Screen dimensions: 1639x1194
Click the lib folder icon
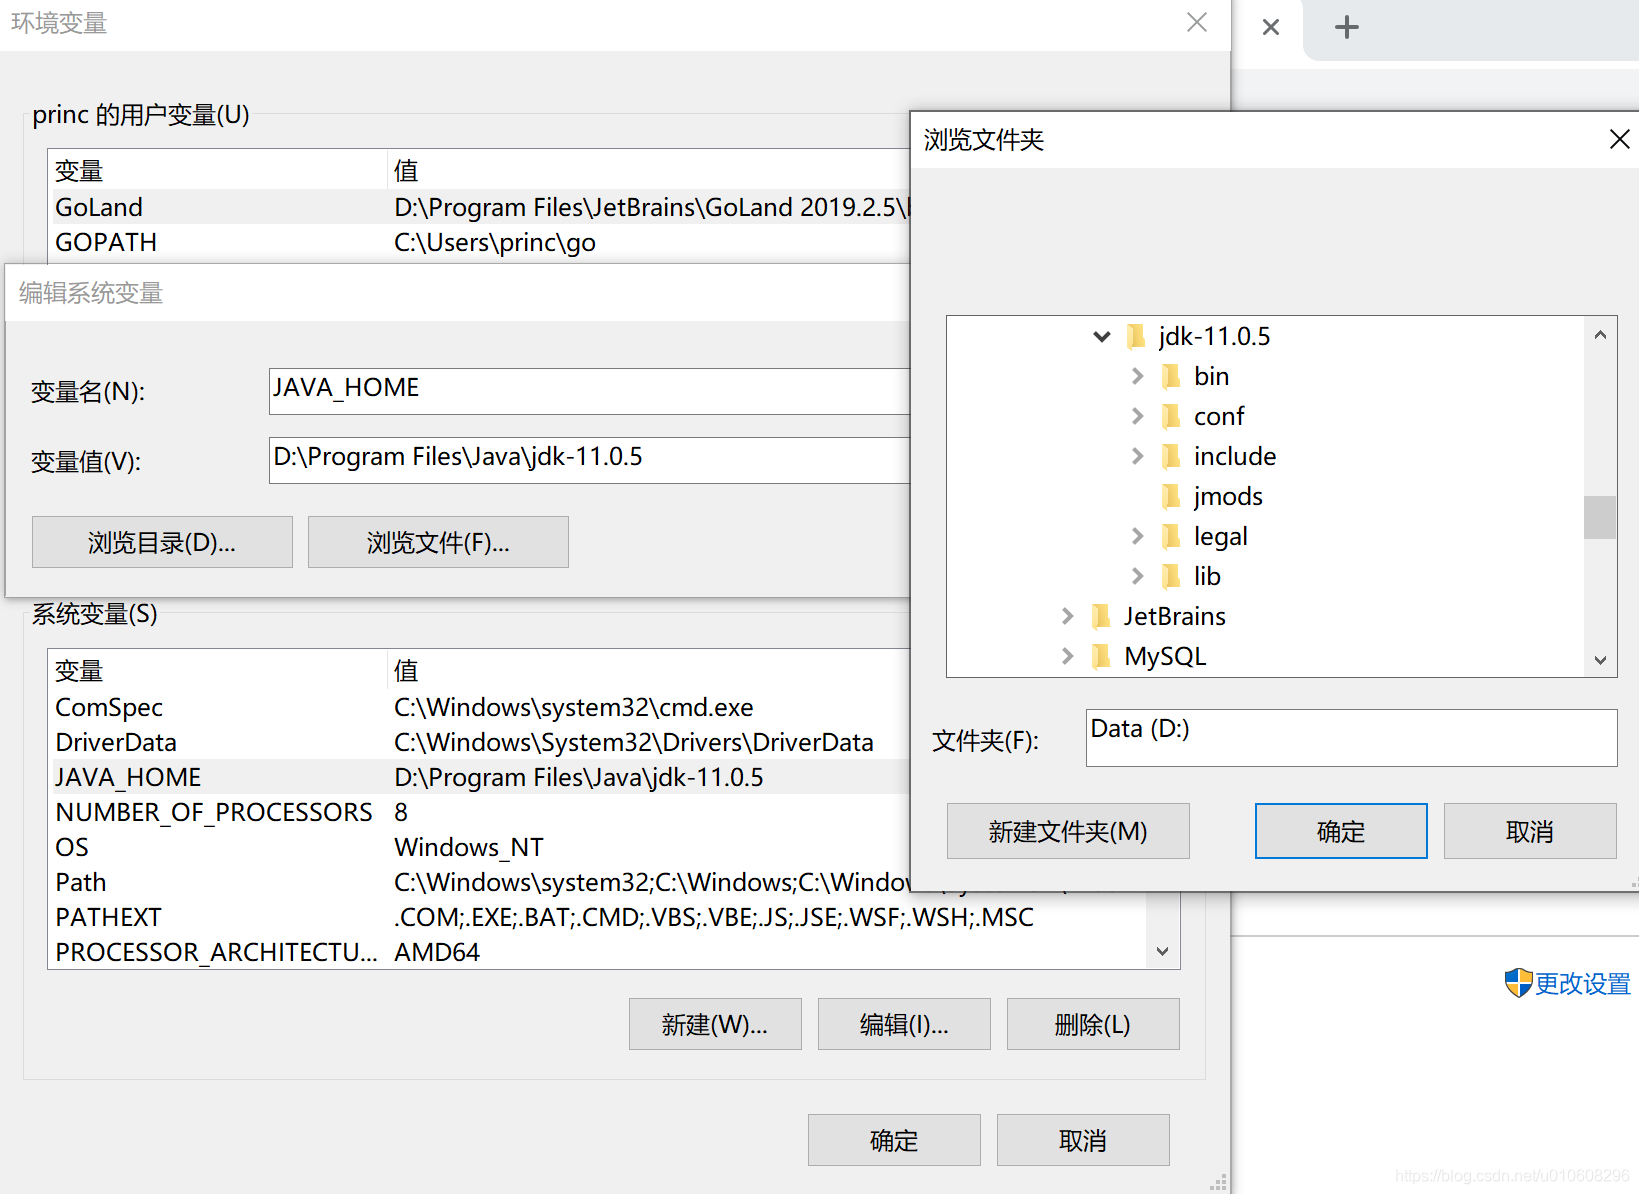pyautogui.click(x=1171, y=576)
